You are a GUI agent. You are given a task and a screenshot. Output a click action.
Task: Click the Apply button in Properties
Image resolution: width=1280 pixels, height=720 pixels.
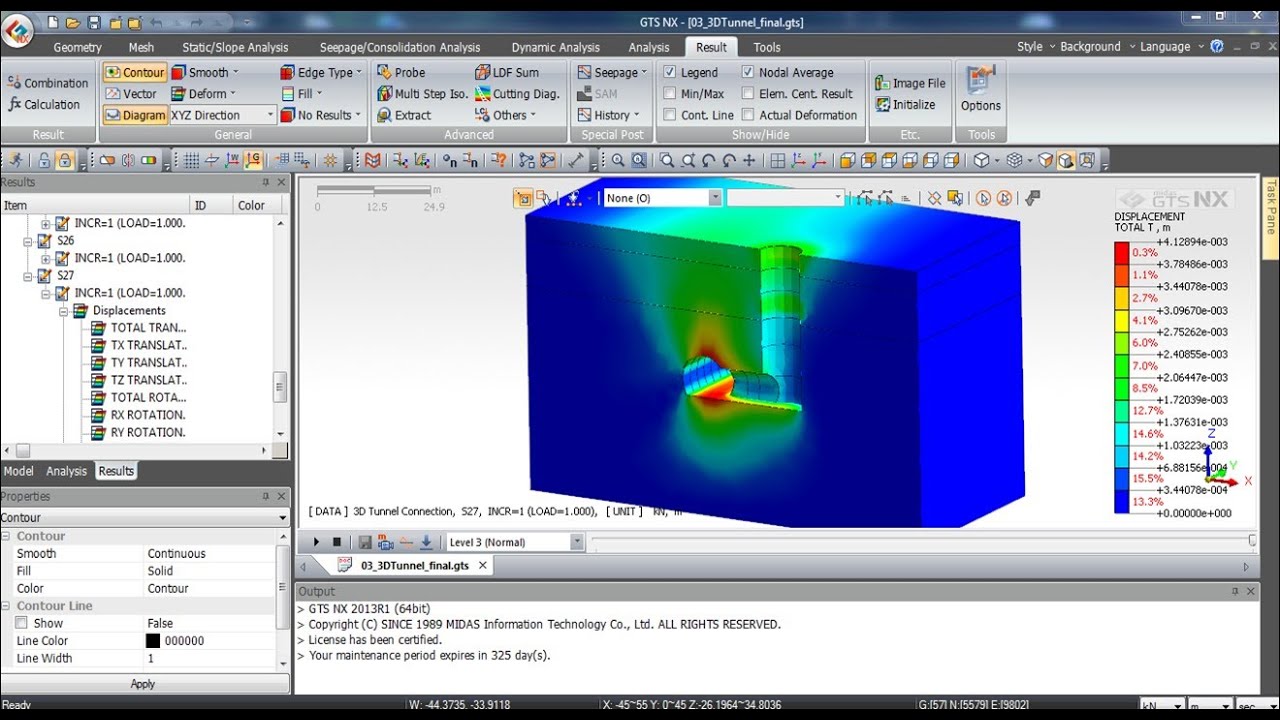(143, 684)
